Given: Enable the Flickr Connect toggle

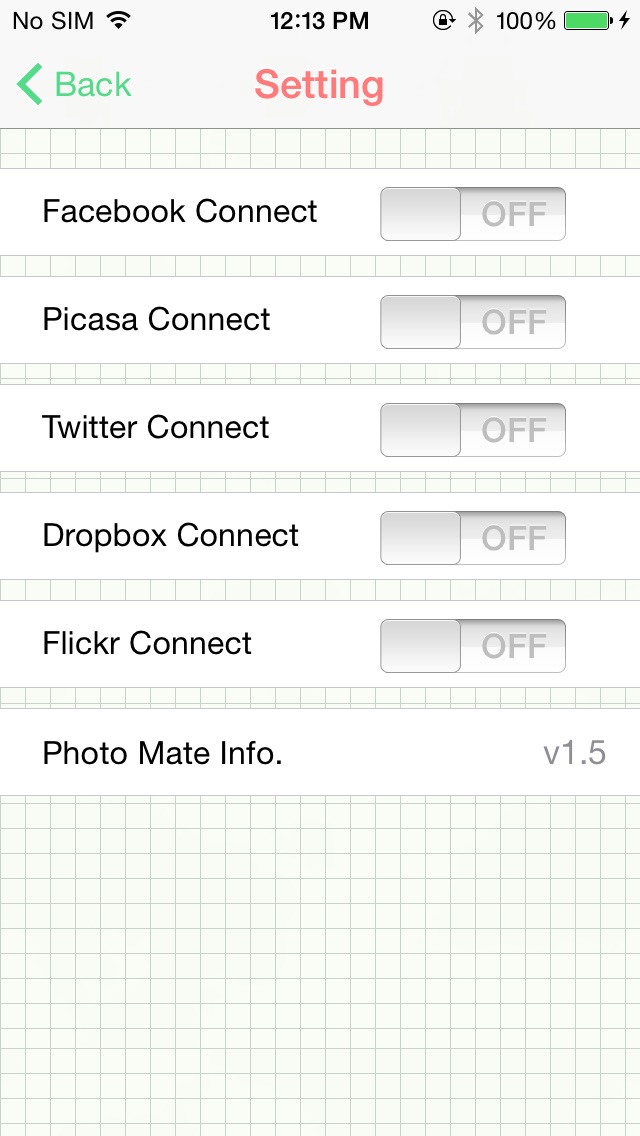Looking at the screenshot, I should tap(473, 646).
